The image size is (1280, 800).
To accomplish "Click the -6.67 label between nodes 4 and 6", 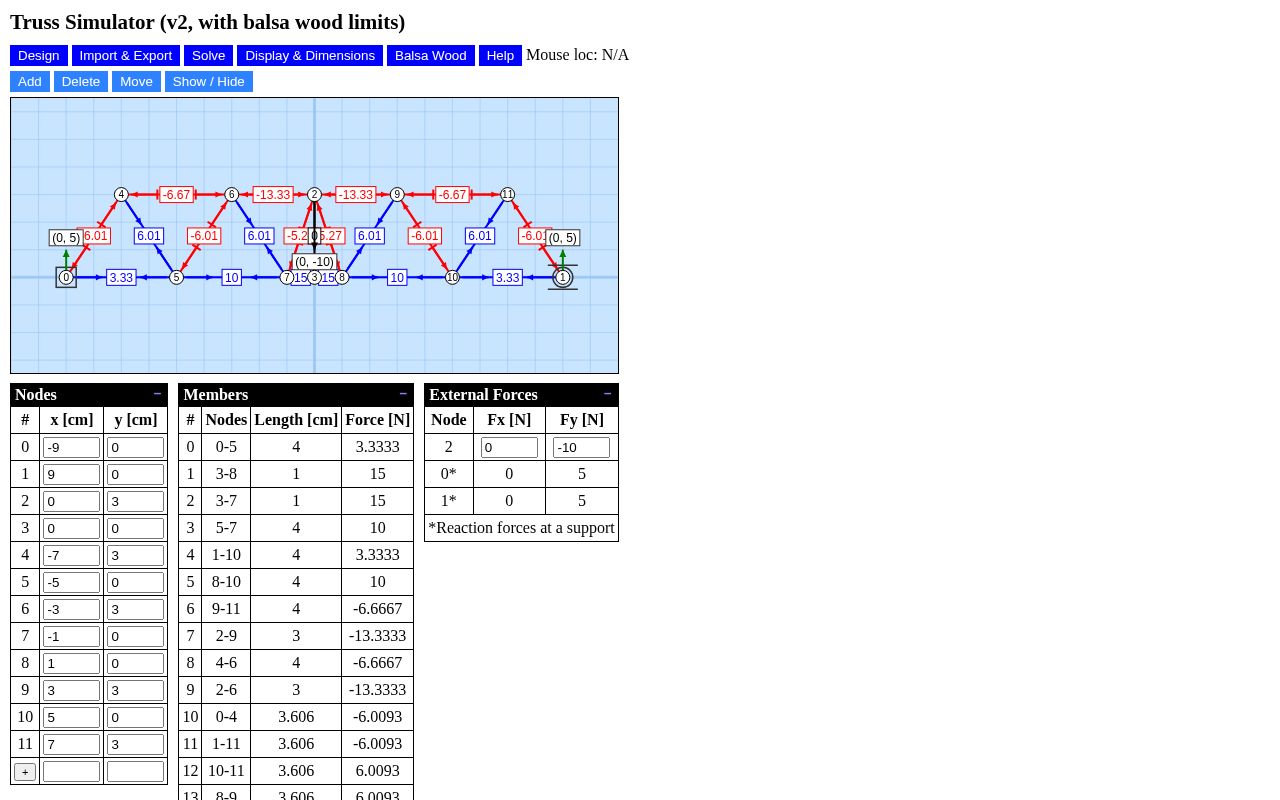I will pyautogui.click(x=177, y=195).
